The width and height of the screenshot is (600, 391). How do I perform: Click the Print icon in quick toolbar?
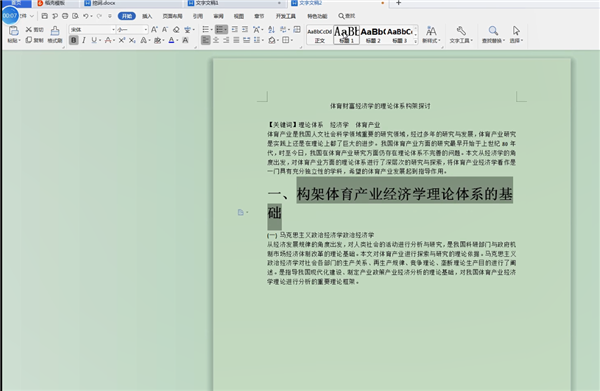(x=65, y=16)
